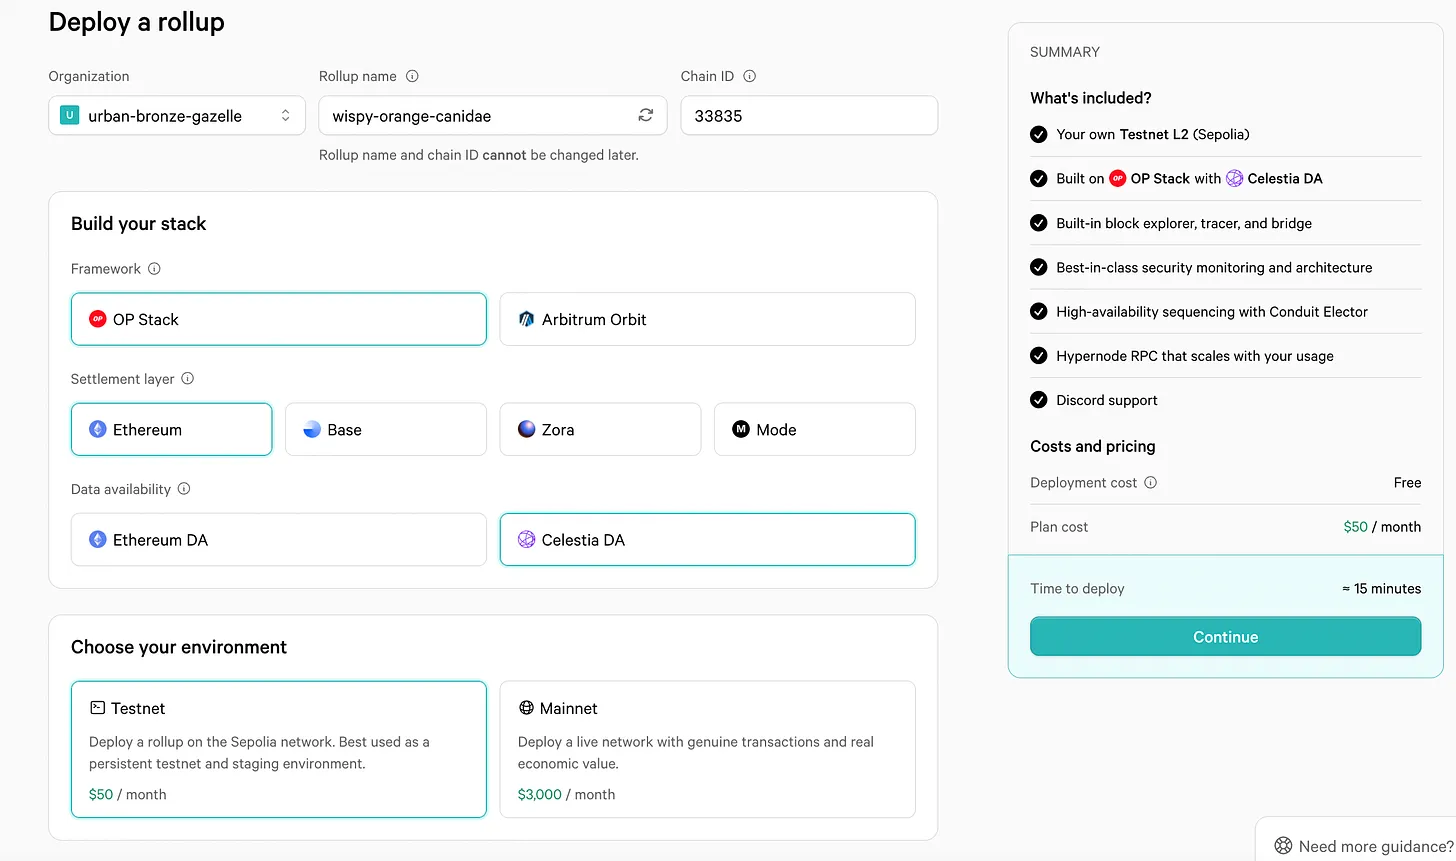Click the lifebuoy Need more guidance icon
The width and height of the screenshot is (1456, 861).
(x=1283, y=846)
